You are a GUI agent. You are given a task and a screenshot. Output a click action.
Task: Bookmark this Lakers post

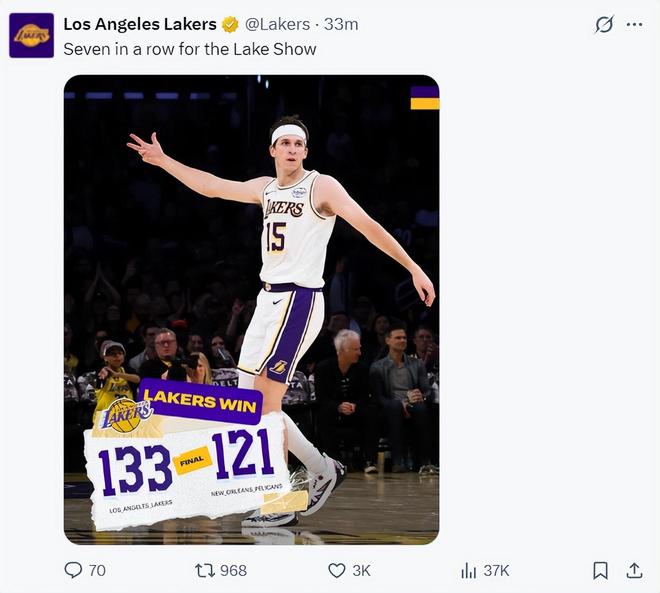coord(600,570)
